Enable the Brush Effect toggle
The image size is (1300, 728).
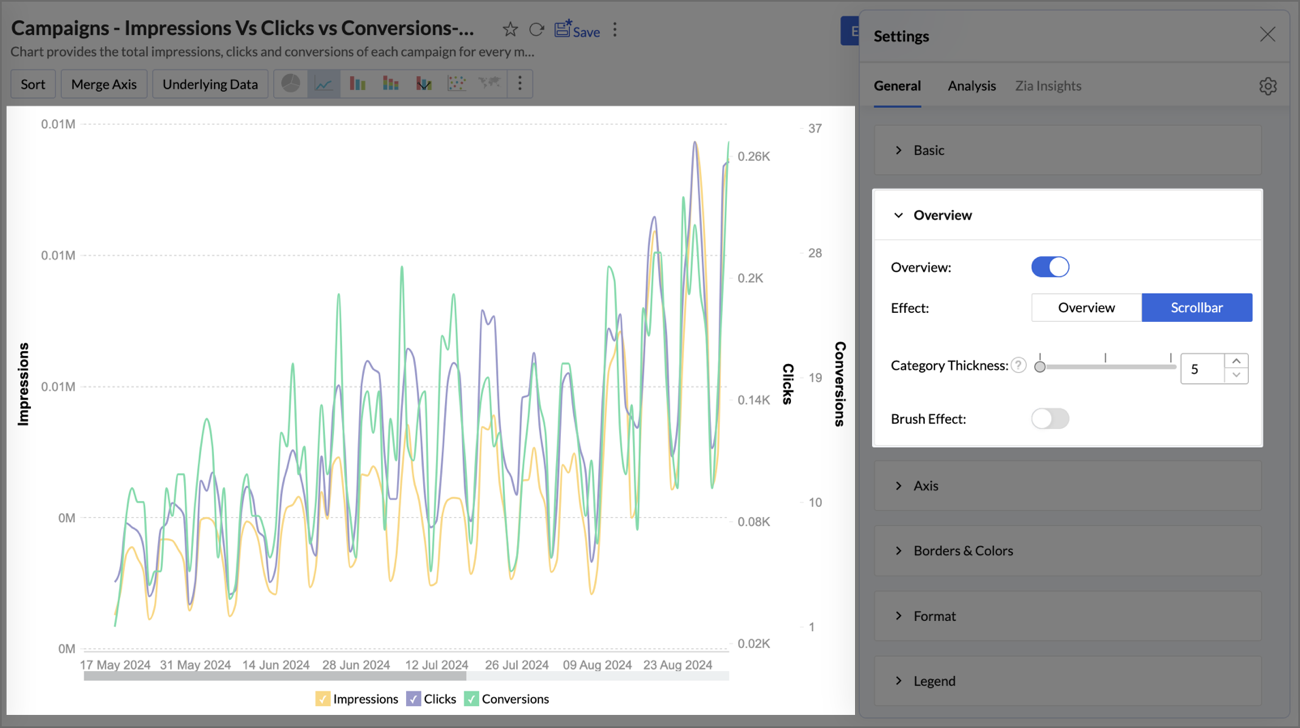(x=1050, y=419)
